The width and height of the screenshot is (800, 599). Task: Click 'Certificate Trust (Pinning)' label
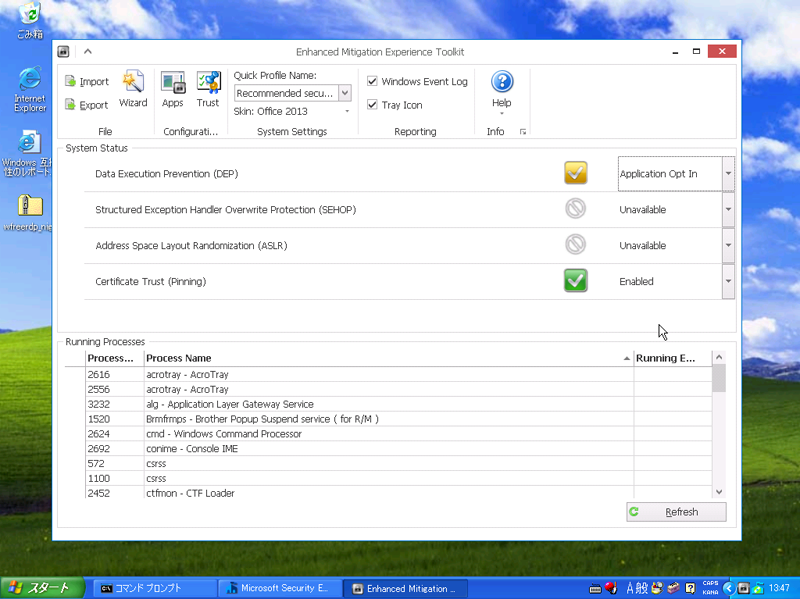(151, 281)
